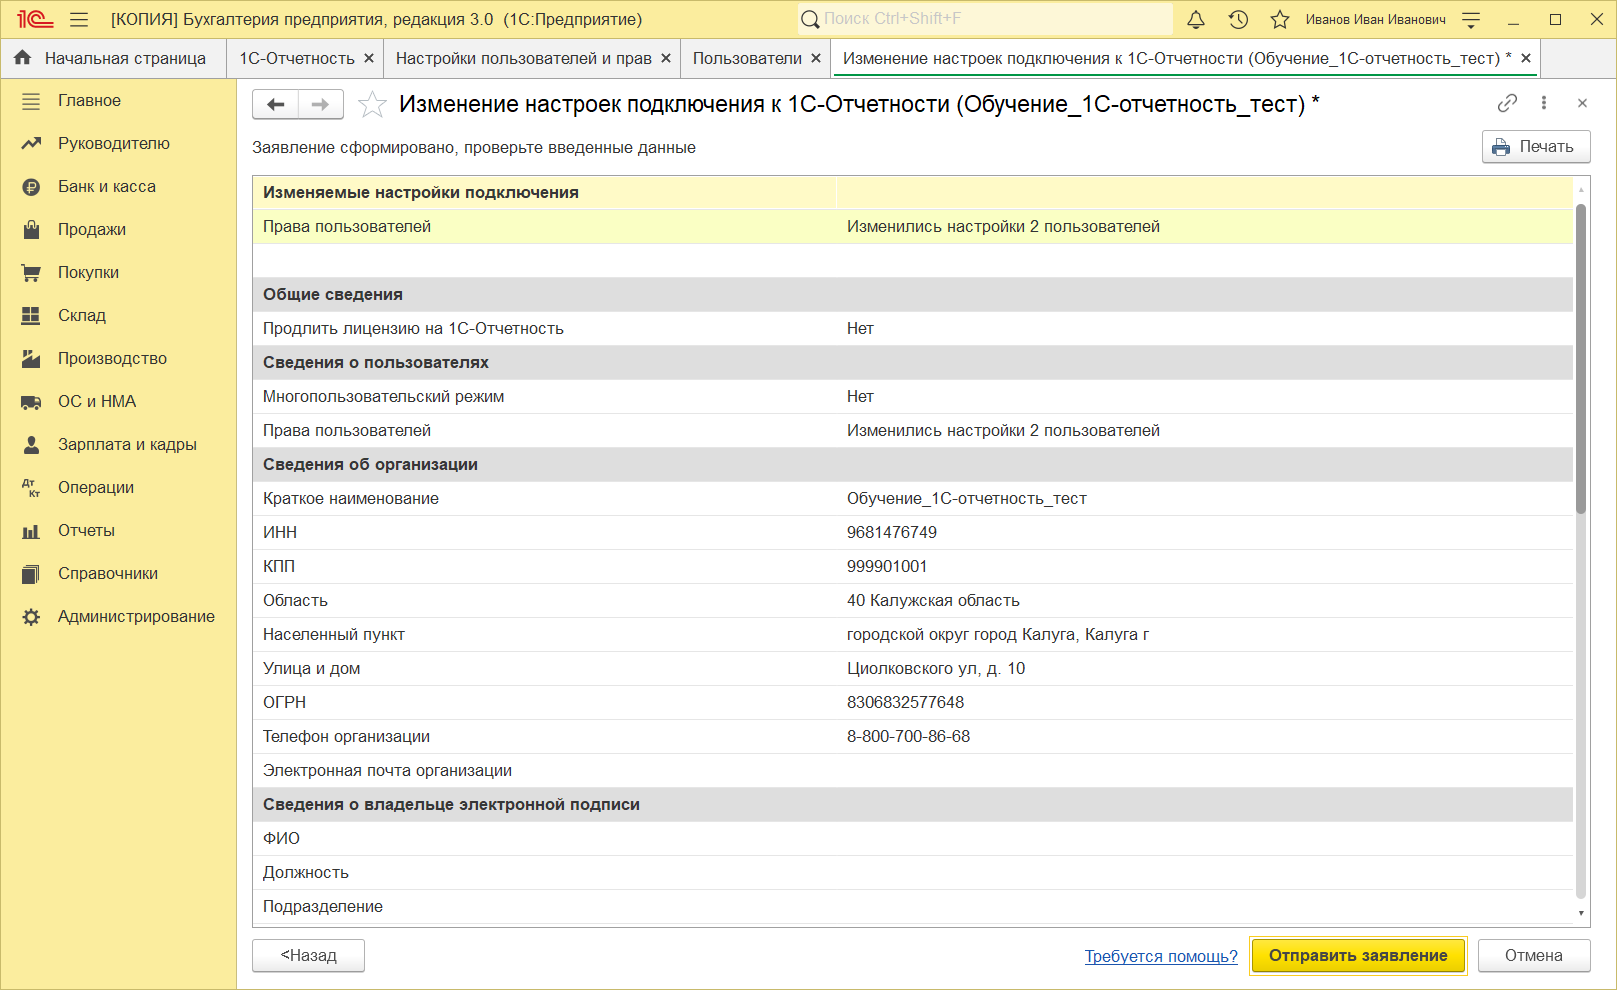Viewport: 1617px width, 990px height.
Task: Close the form with X icon
Action: point(1582,103)
